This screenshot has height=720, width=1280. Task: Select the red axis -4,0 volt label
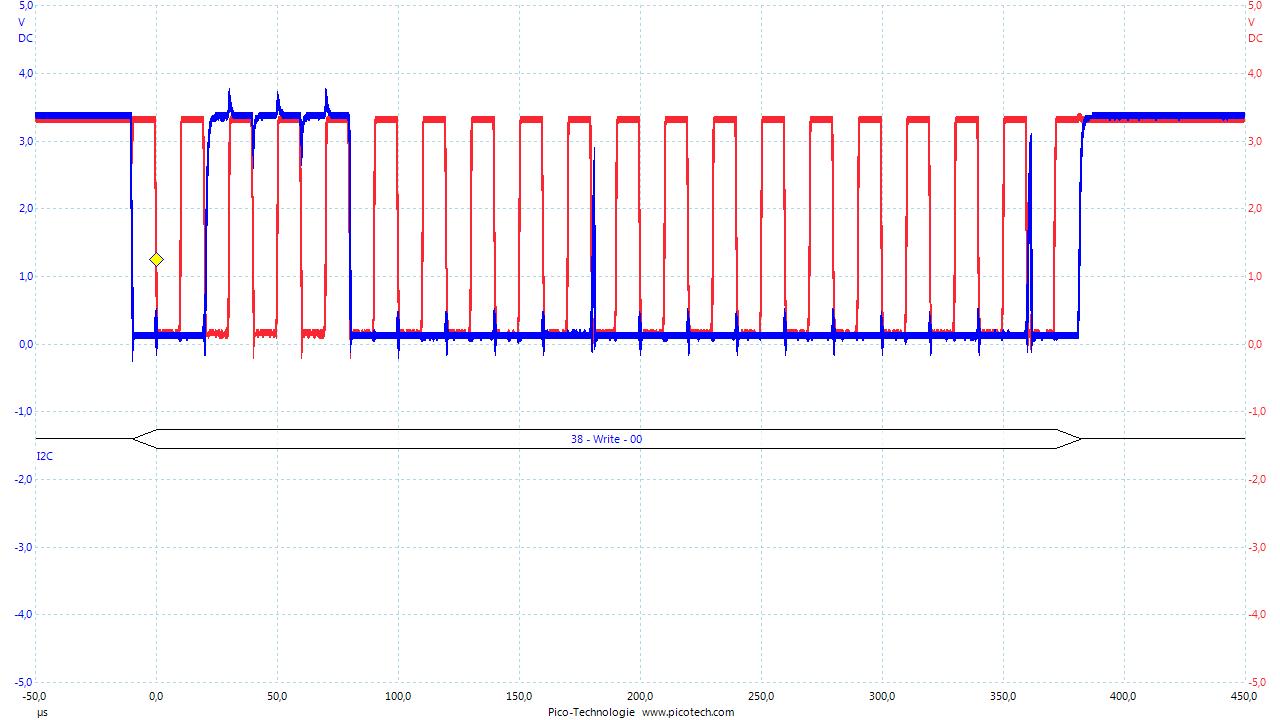tap(1257, 614)
